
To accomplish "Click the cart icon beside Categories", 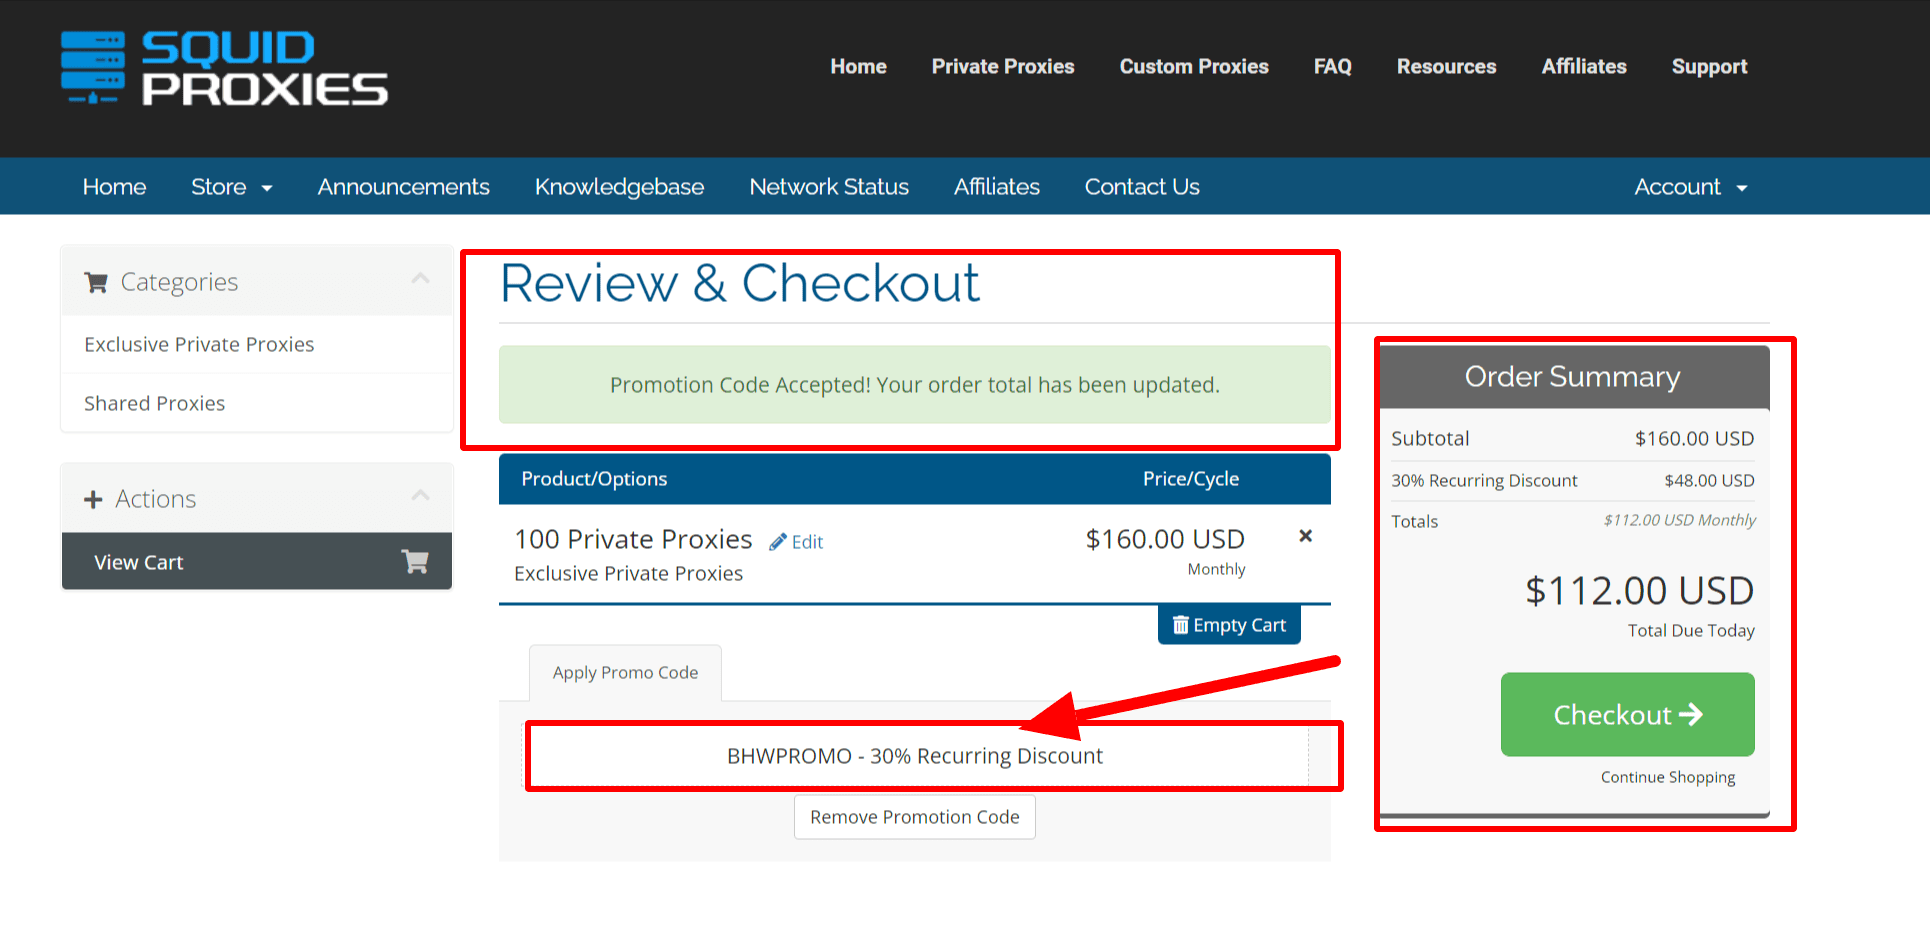I will point(96,281).
